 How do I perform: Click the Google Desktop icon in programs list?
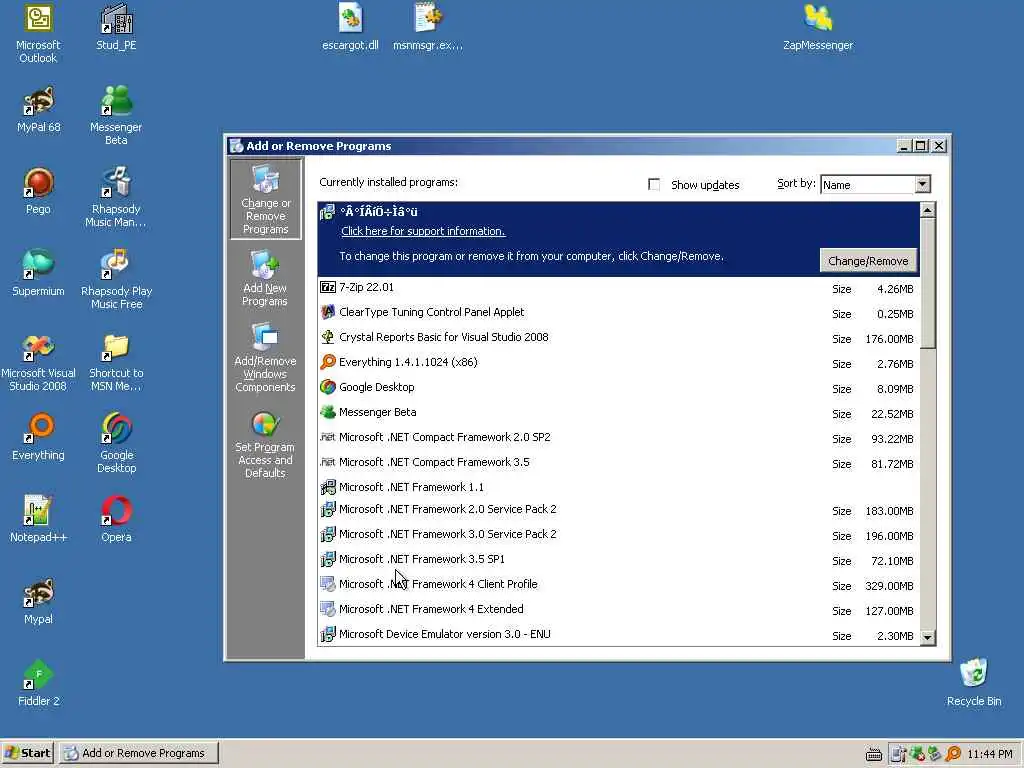coord(328,387)
